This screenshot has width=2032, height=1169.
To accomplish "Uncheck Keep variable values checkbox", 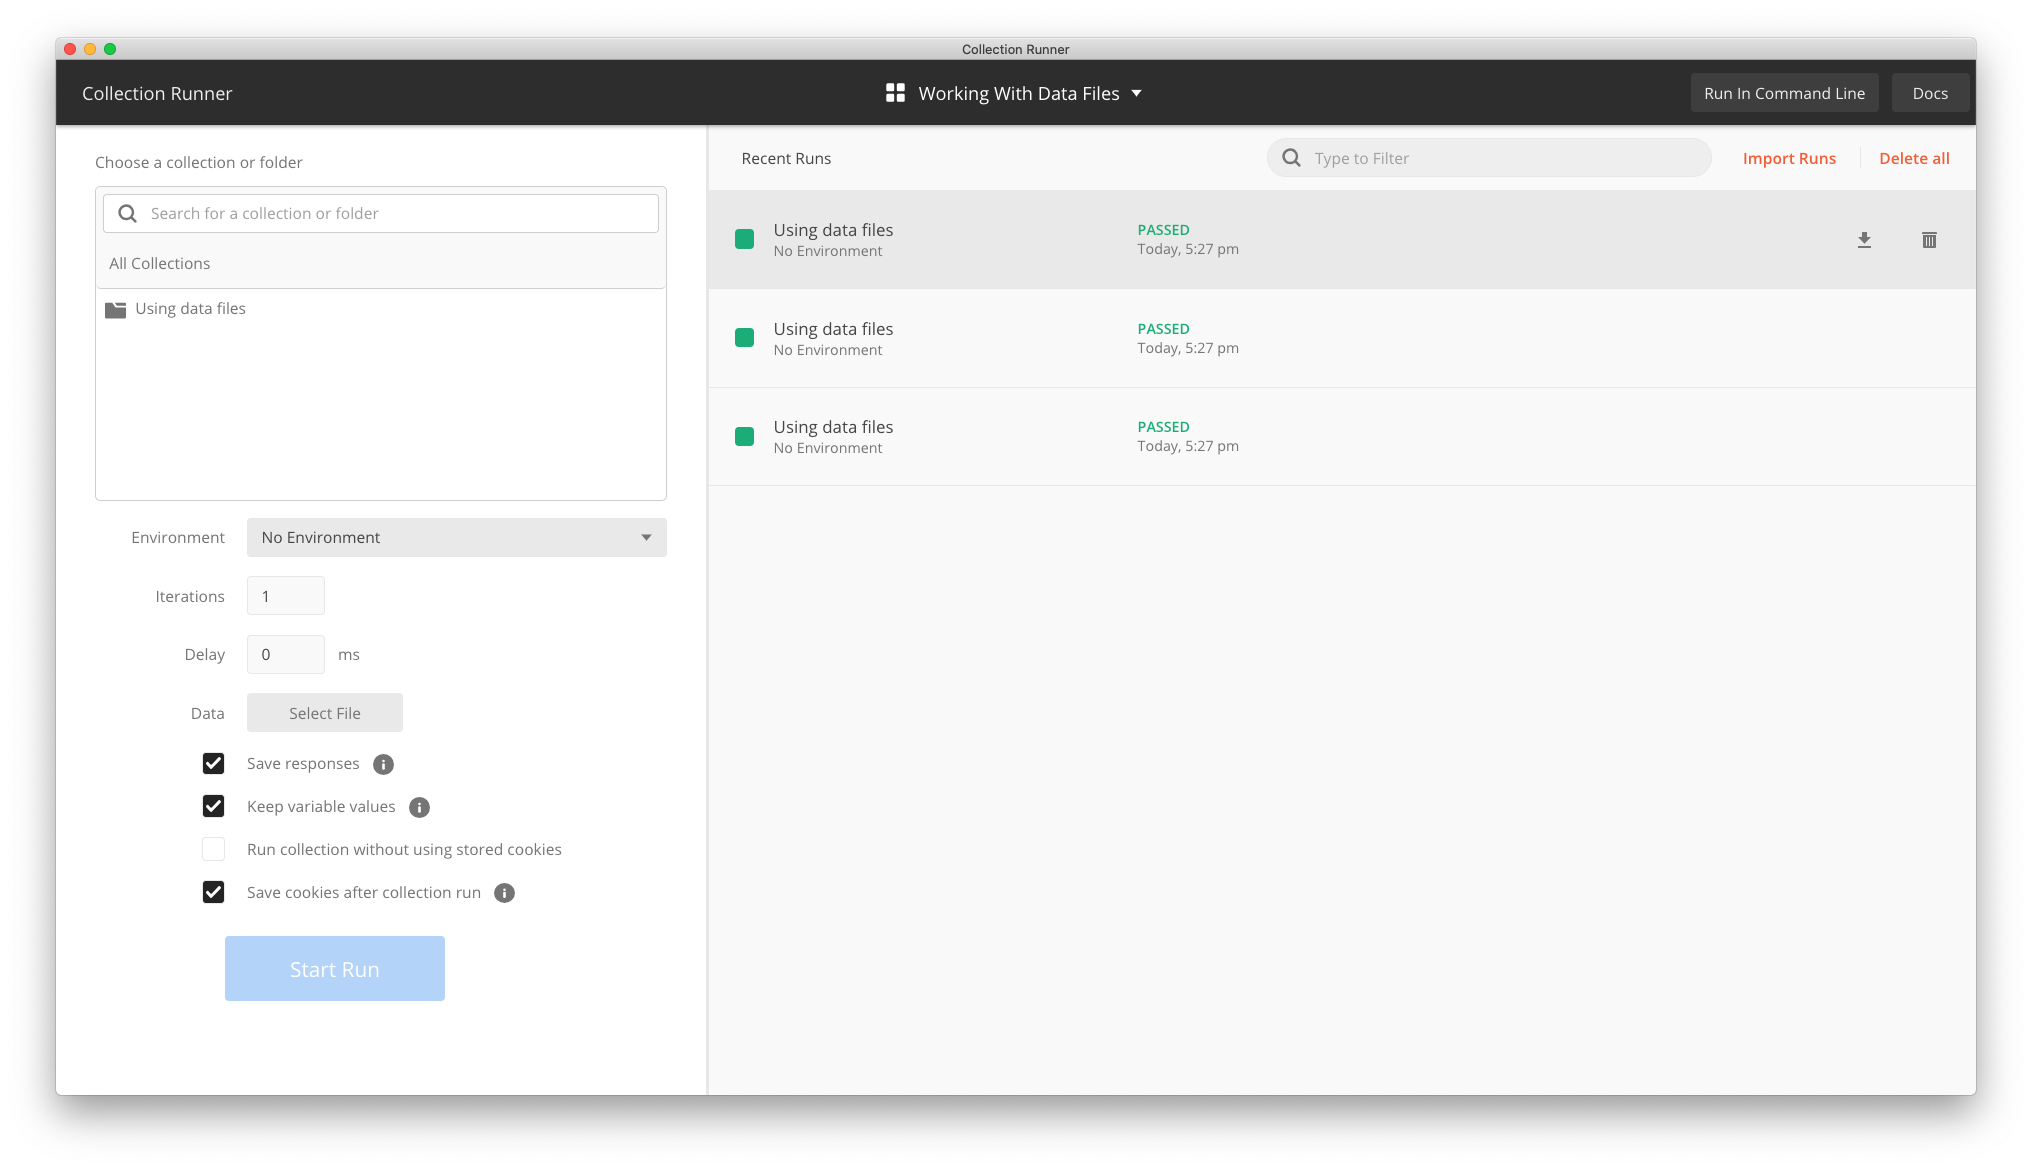I will pyautogui.click(x=213, y=806).
